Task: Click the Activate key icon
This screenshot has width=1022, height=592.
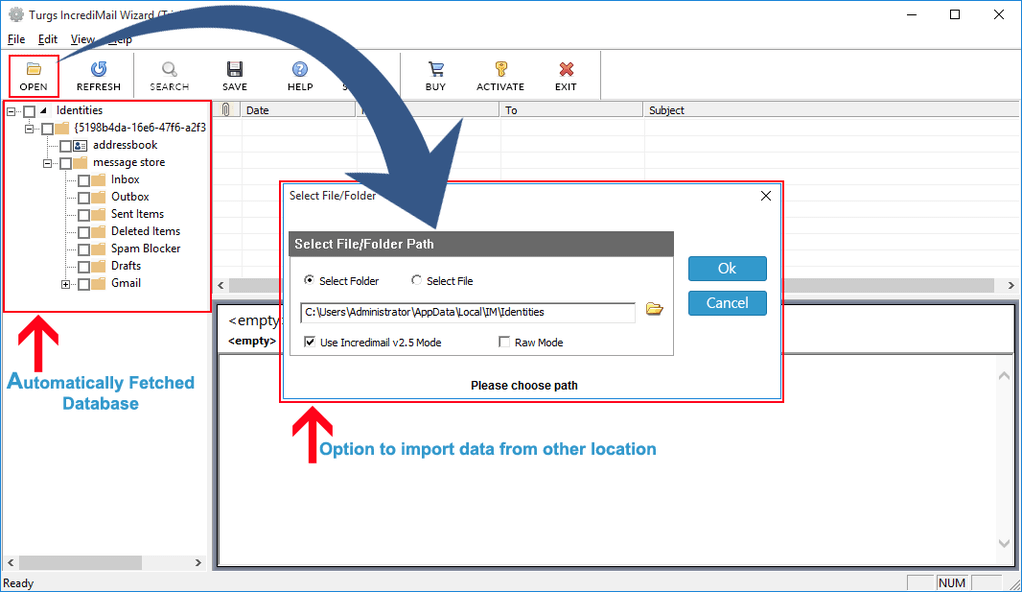Action: coord(500,70)
